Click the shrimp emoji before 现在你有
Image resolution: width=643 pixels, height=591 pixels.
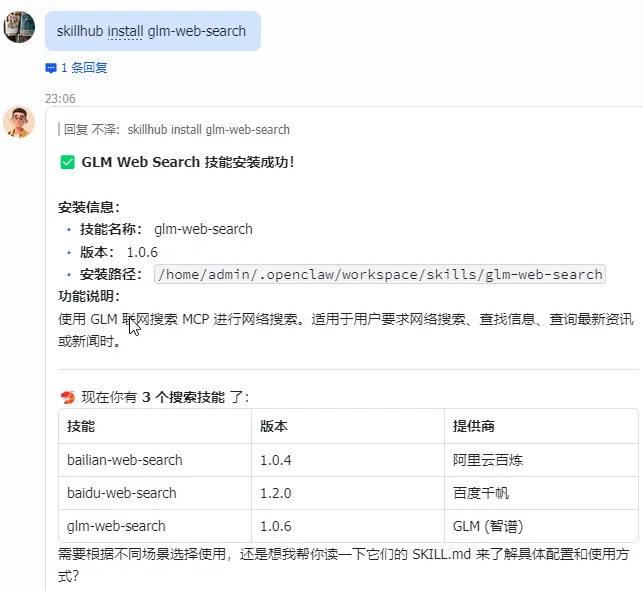point(68,397)
